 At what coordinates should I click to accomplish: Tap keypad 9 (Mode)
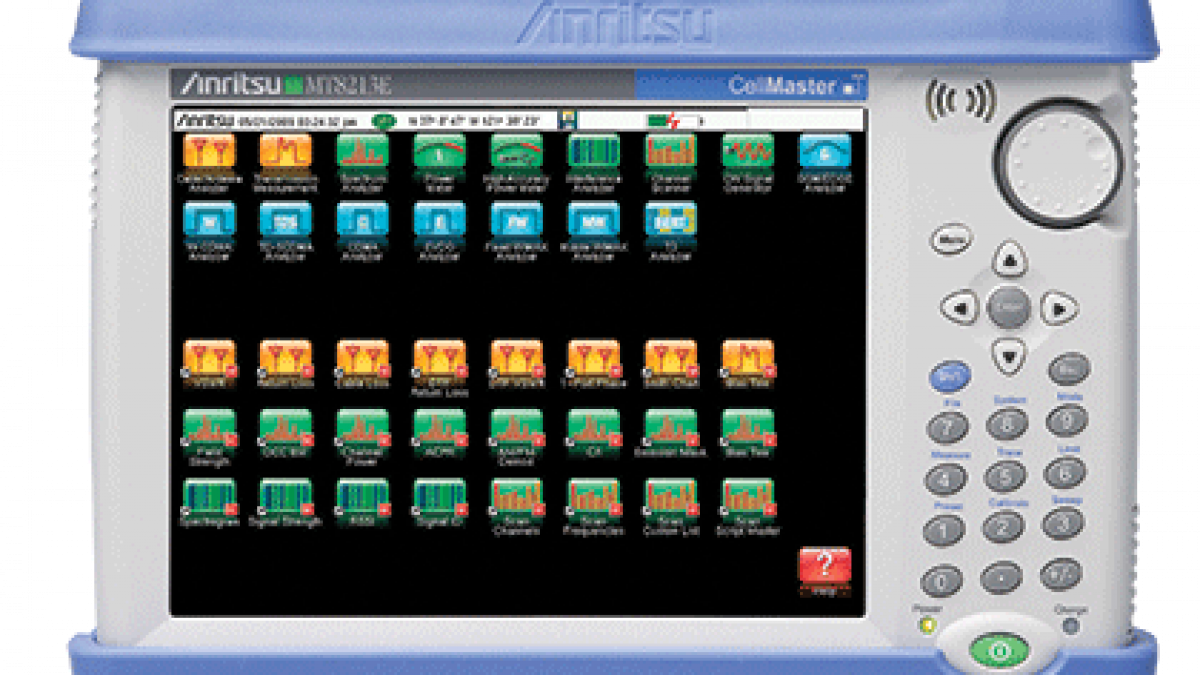click(x=1067, y=420)
